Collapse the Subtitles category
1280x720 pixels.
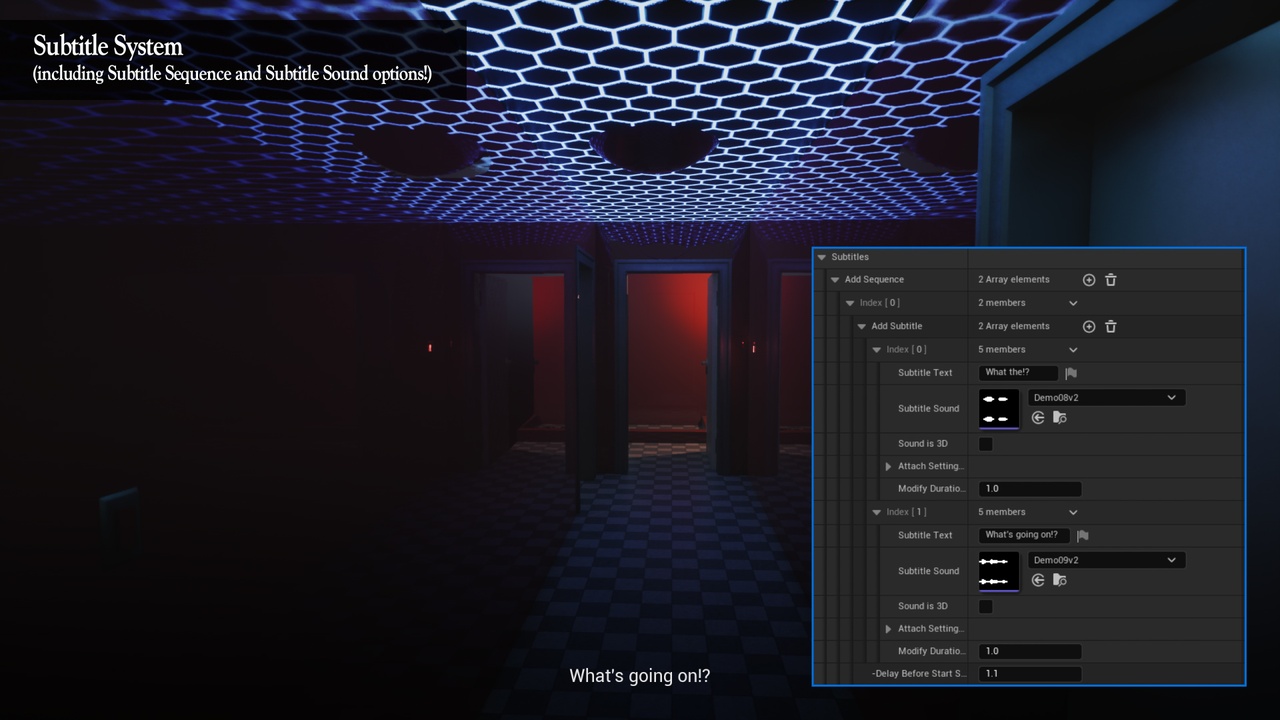[x=822, y=258]
